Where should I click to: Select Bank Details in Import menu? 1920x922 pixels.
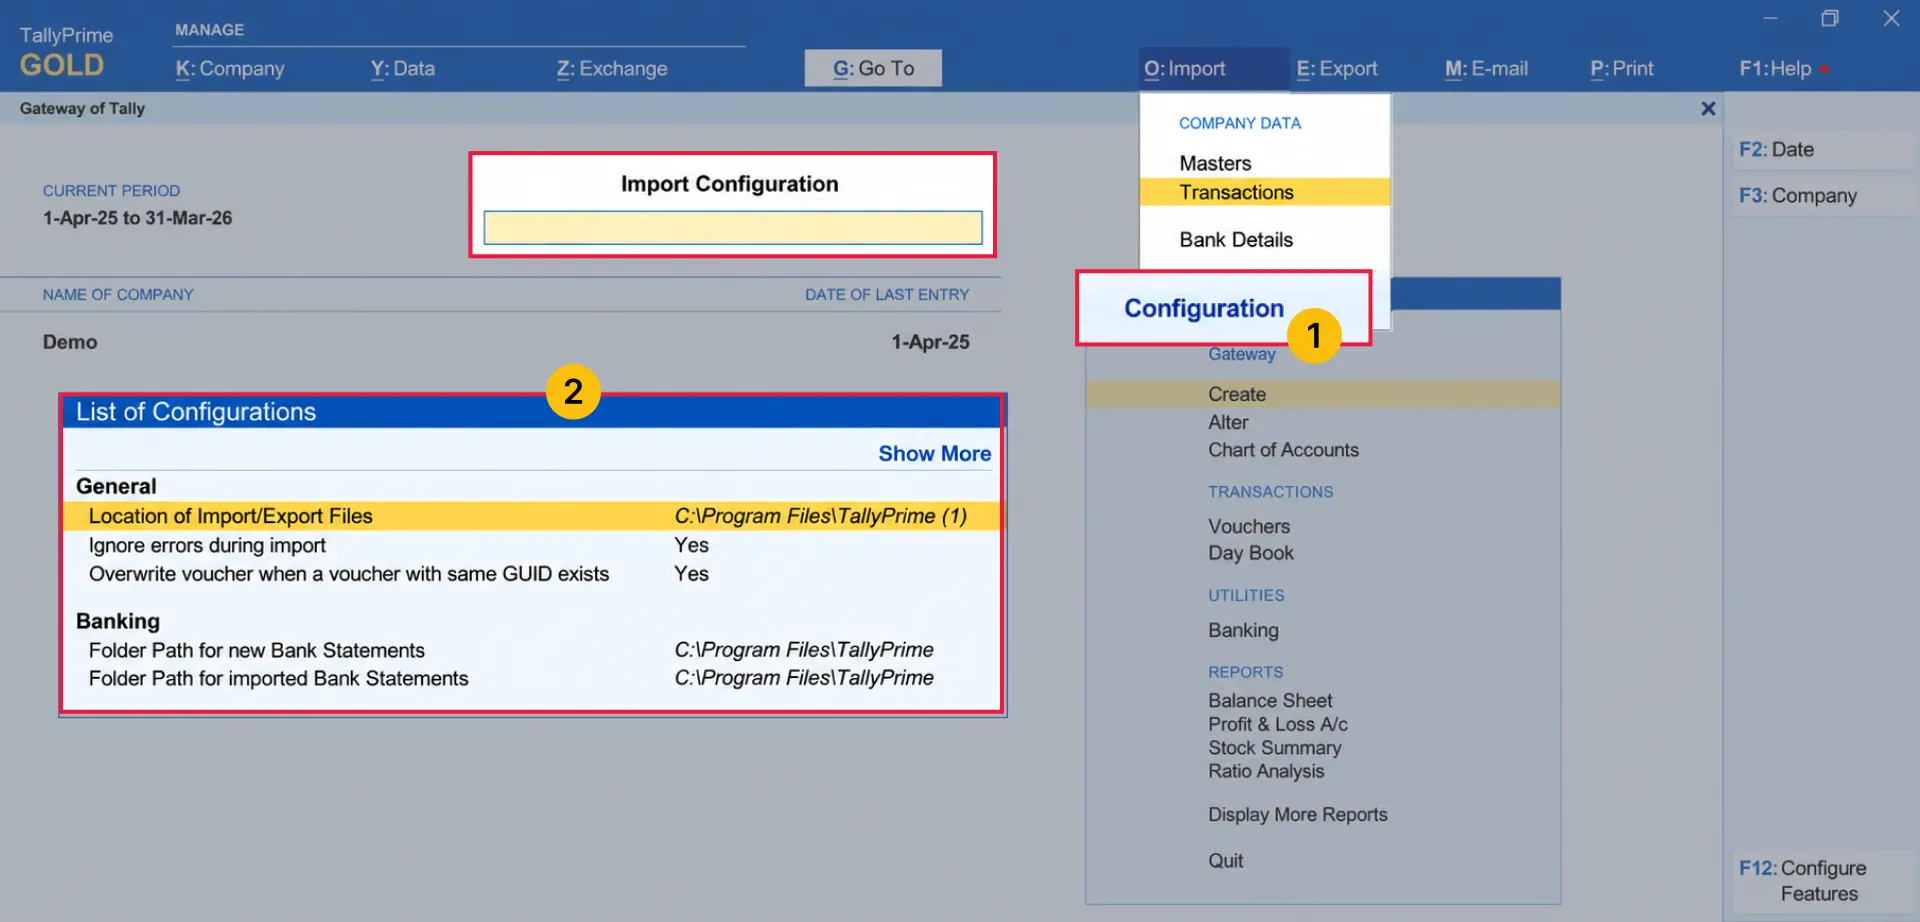coord(1236,240)
